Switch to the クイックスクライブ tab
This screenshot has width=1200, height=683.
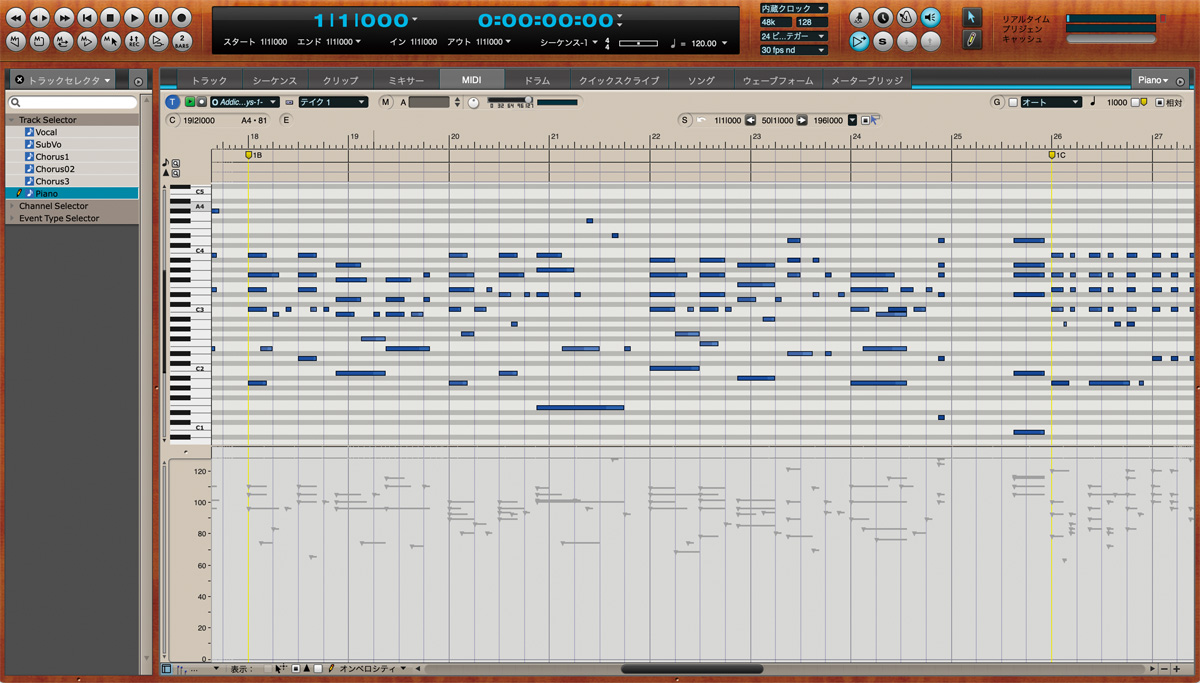[x=621, y=80]
